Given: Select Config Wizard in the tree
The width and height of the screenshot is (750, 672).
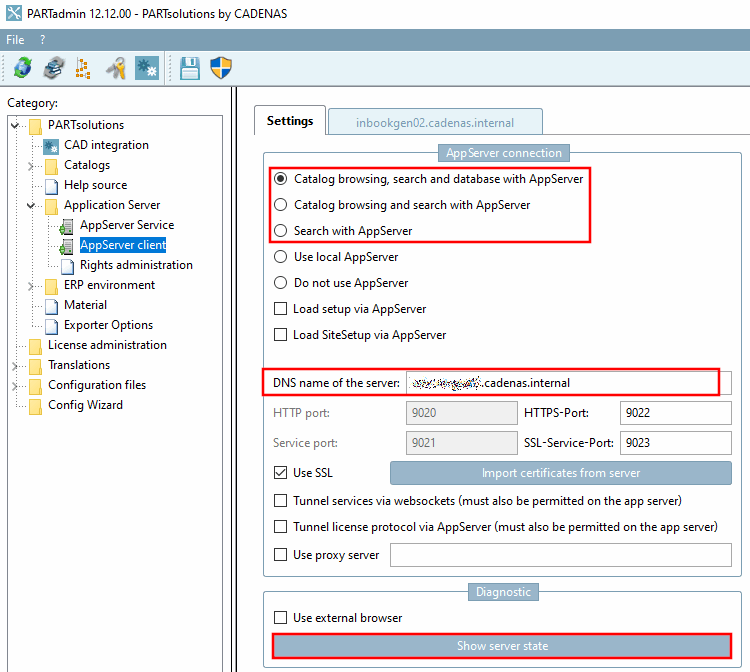Looking at the screenshot, I should pyautogui.click(x=85, y=405).
